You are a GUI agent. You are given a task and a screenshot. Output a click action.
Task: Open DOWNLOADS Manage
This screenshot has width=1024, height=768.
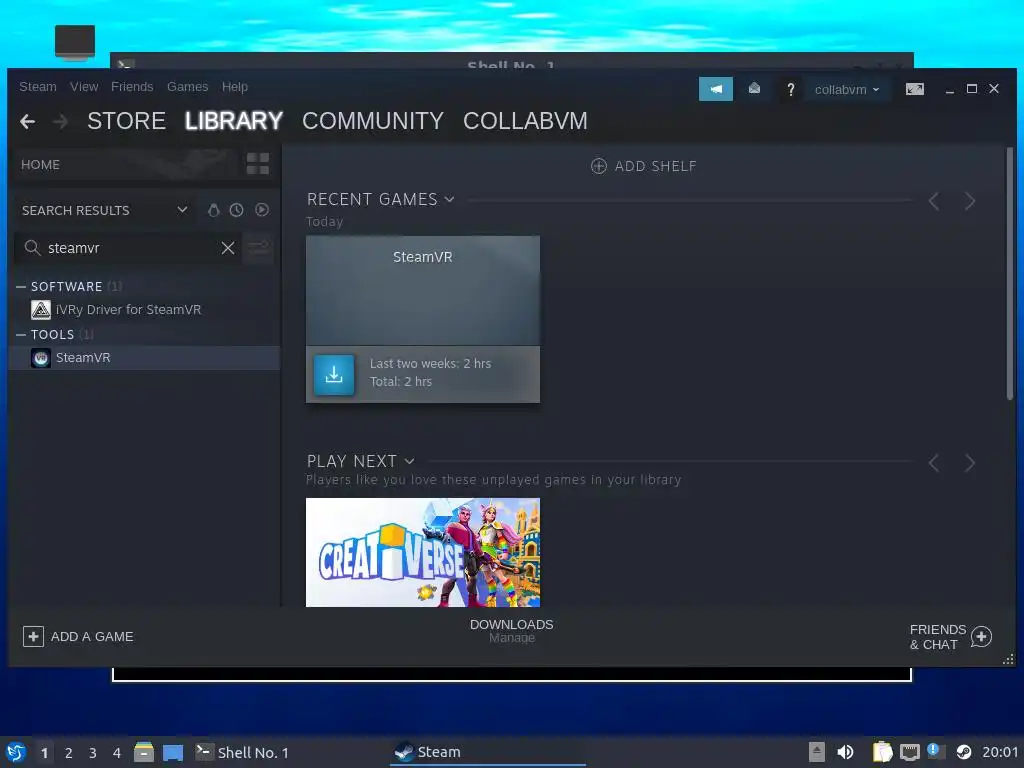point(511,631)
